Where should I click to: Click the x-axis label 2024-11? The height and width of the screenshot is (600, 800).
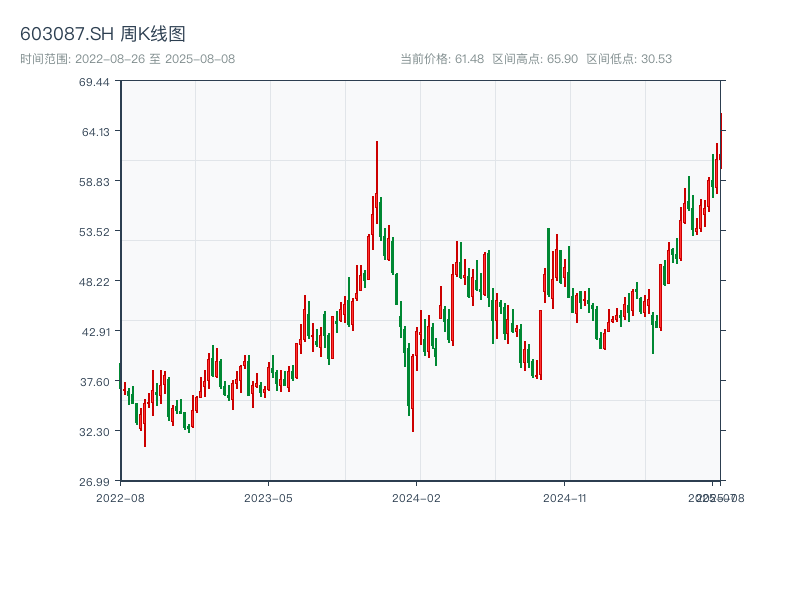(x=564, y=498)
